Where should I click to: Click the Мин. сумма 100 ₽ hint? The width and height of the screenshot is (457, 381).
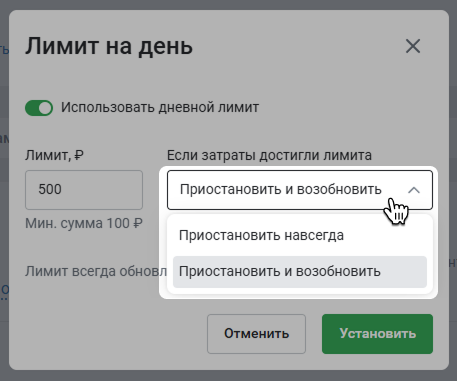(x=84, y=223)
